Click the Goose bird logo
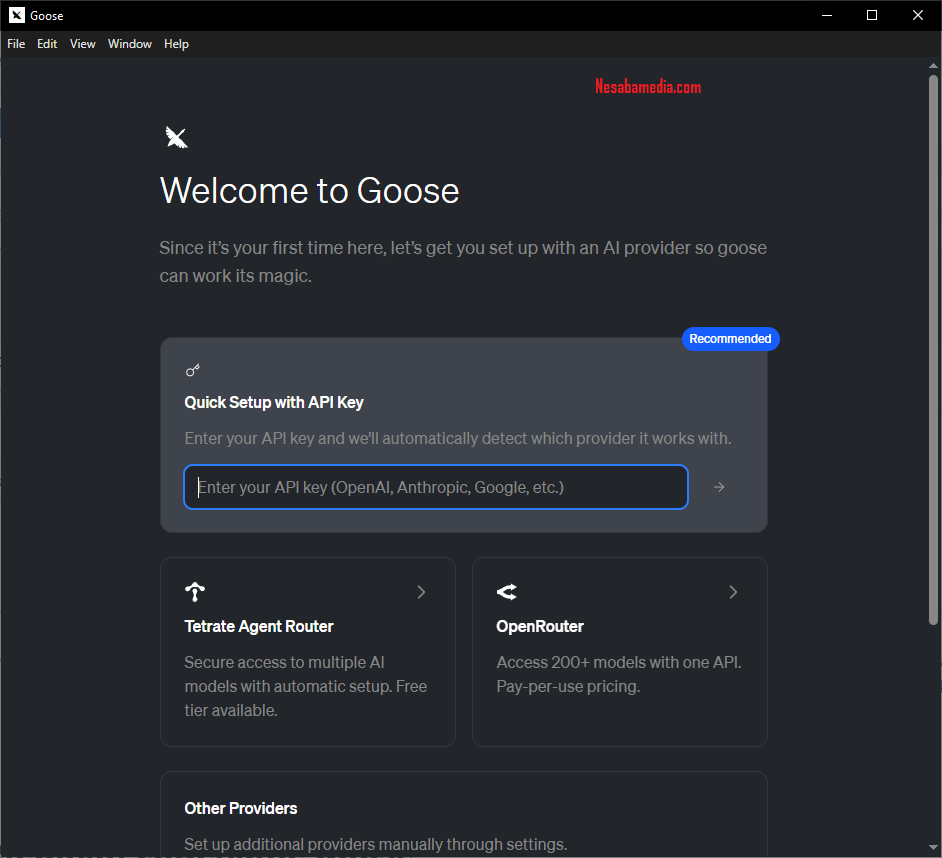Image resolution: width=942 pixels, height=858 pixels. (176, 137)
